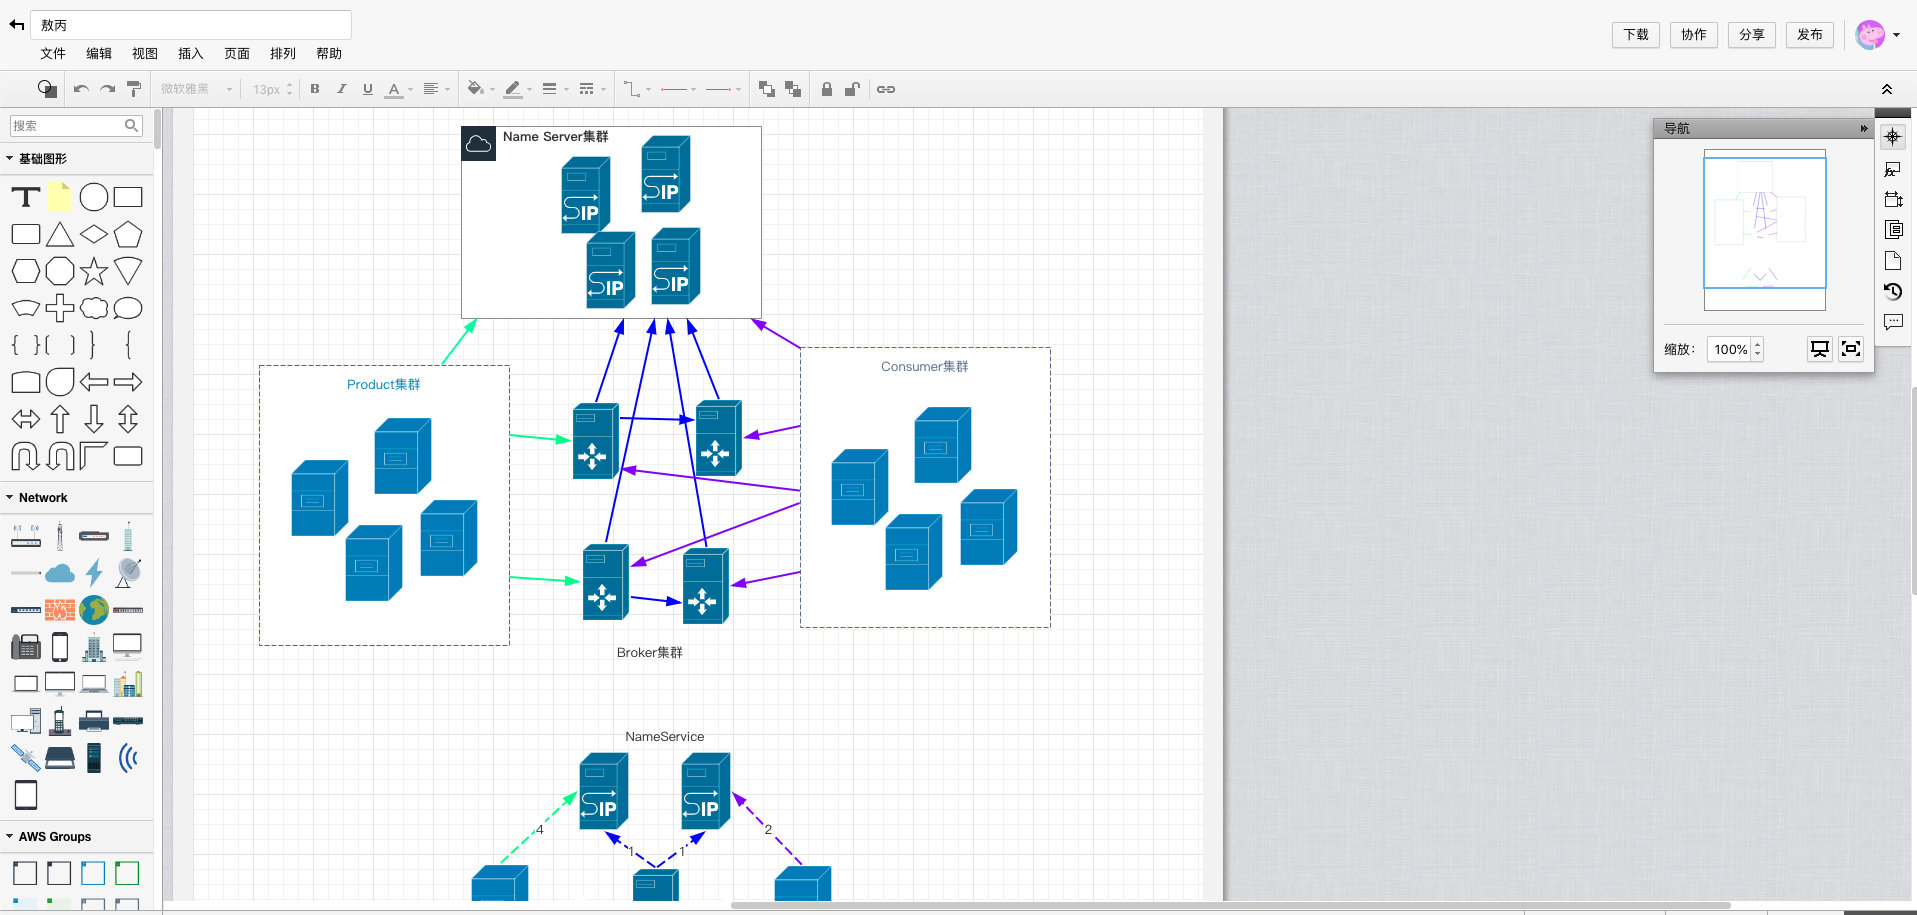
Task: Open the comments speech bubble icon
Action: click(1892, 322)
